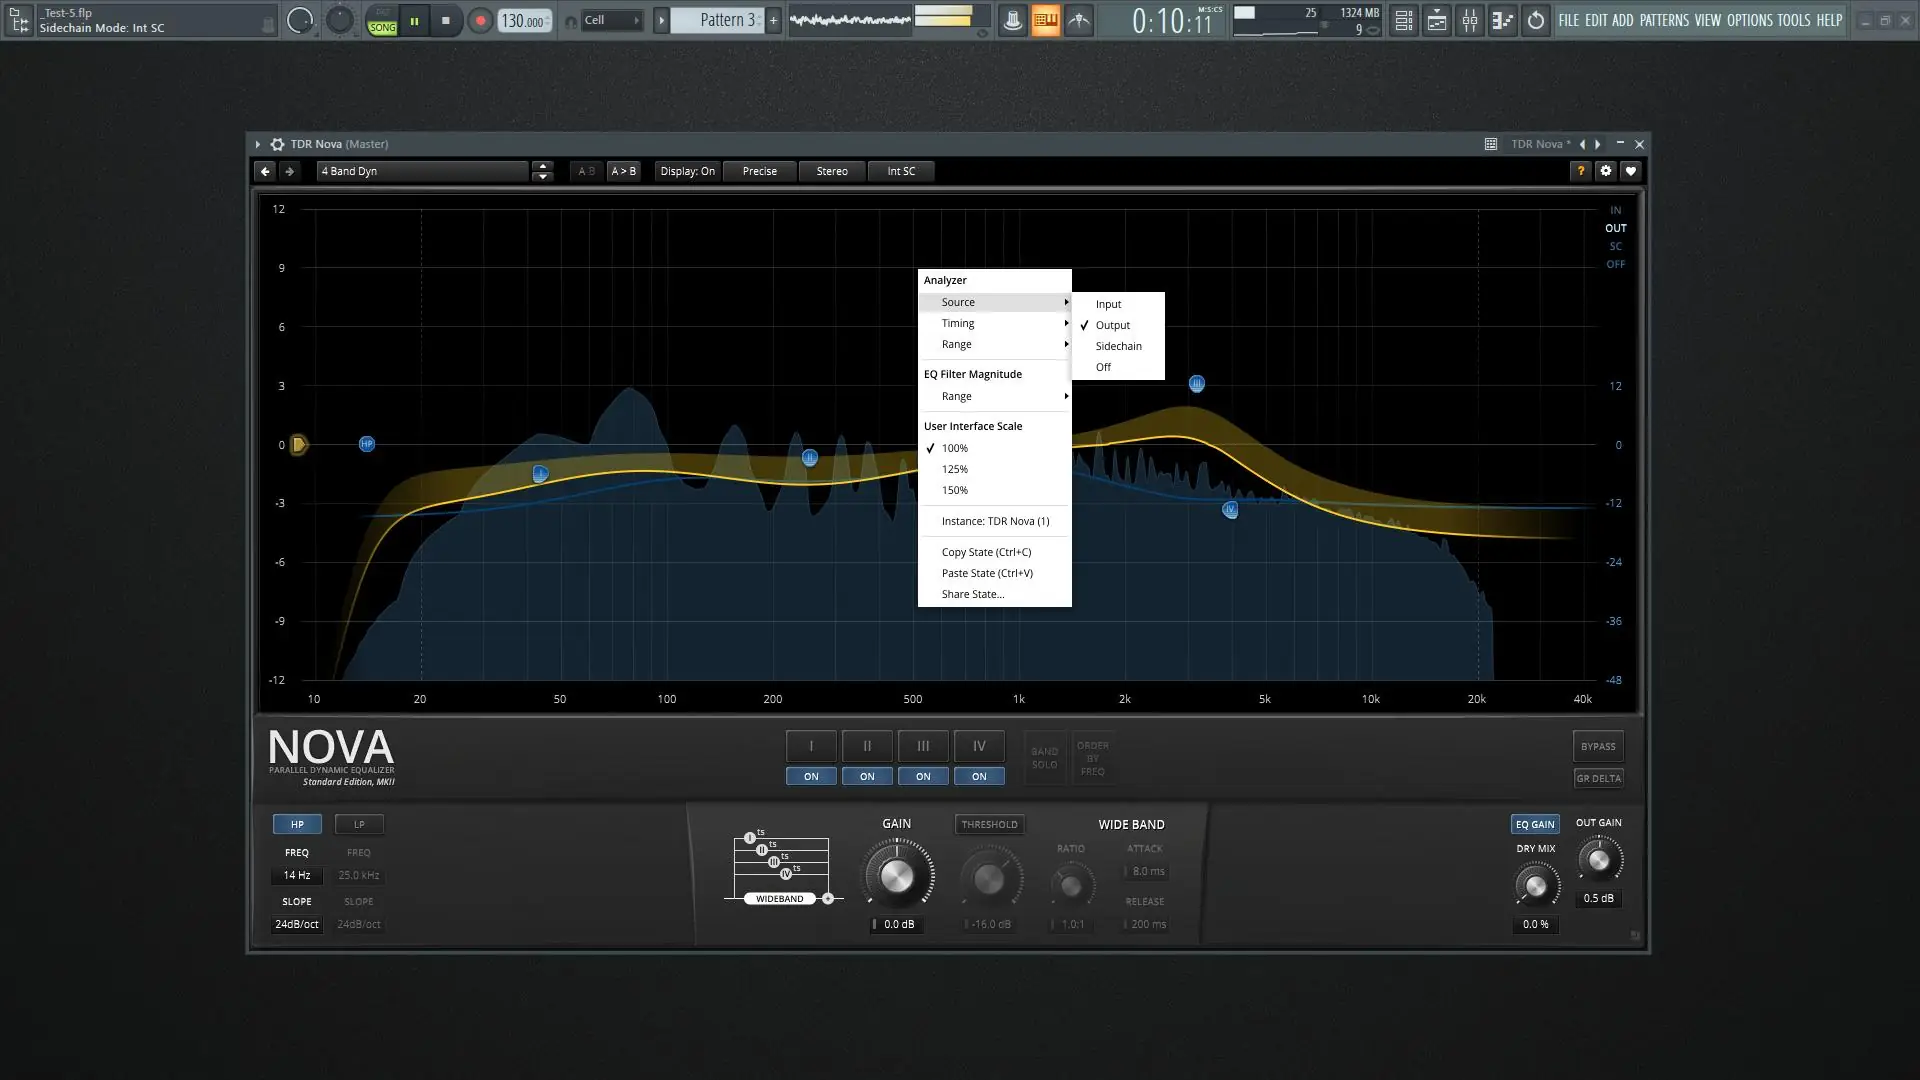
Task: Click the undo arrow in Nova toolbar
Action: pyautogui.click(x=265, y=171)
